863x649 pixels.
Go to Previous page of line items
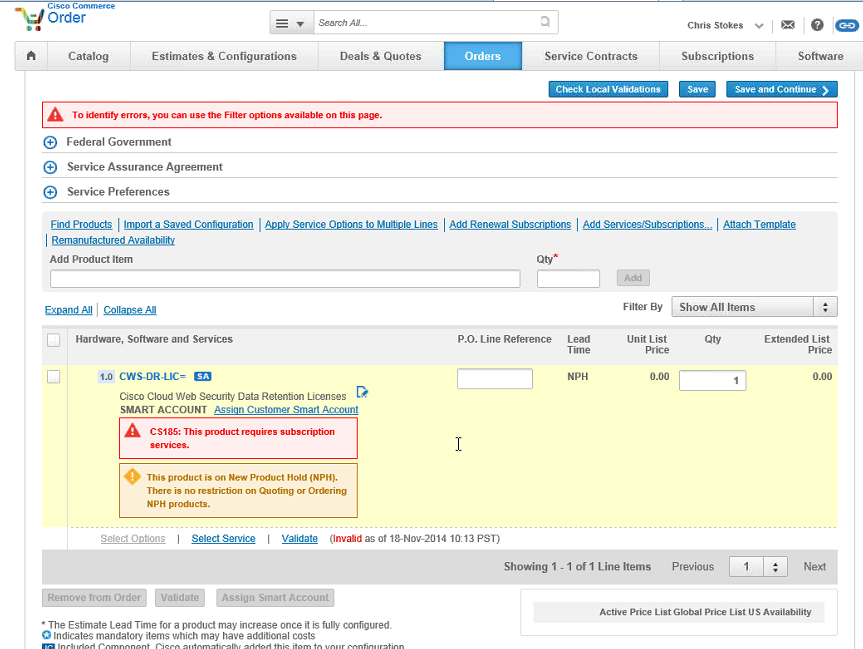[692, 566]
